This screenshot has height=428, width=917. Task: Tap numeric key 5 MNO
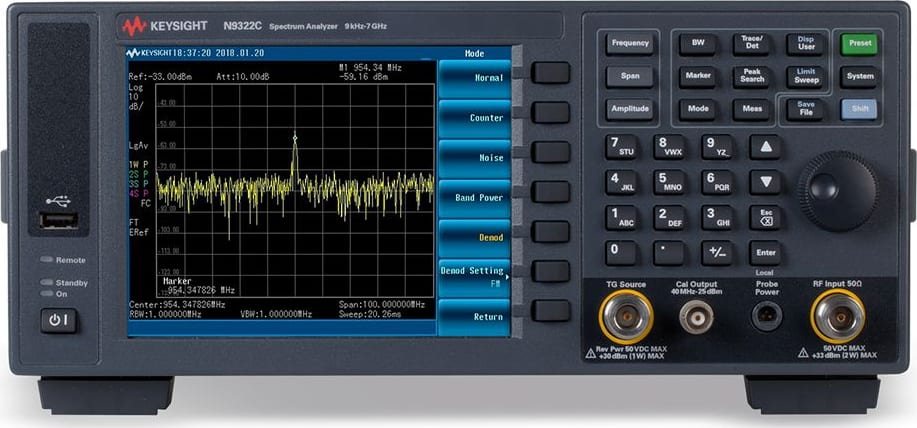pyautogui.click(x=670, y=182)
